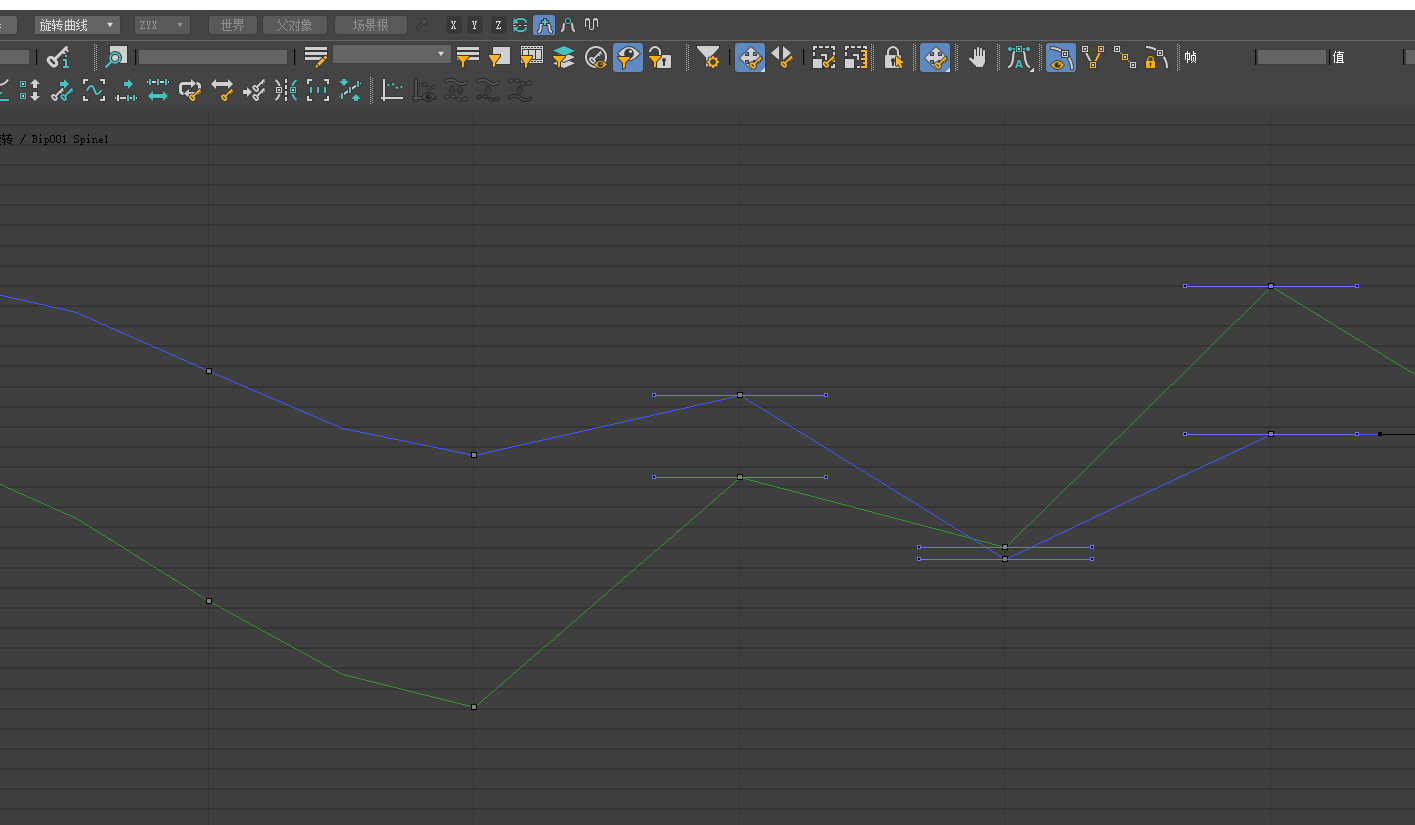This screenshot has height=825, width=1415.
Task: Select the green curve key with tangent handles in graph middle
Action: click(x=740, y=477)
